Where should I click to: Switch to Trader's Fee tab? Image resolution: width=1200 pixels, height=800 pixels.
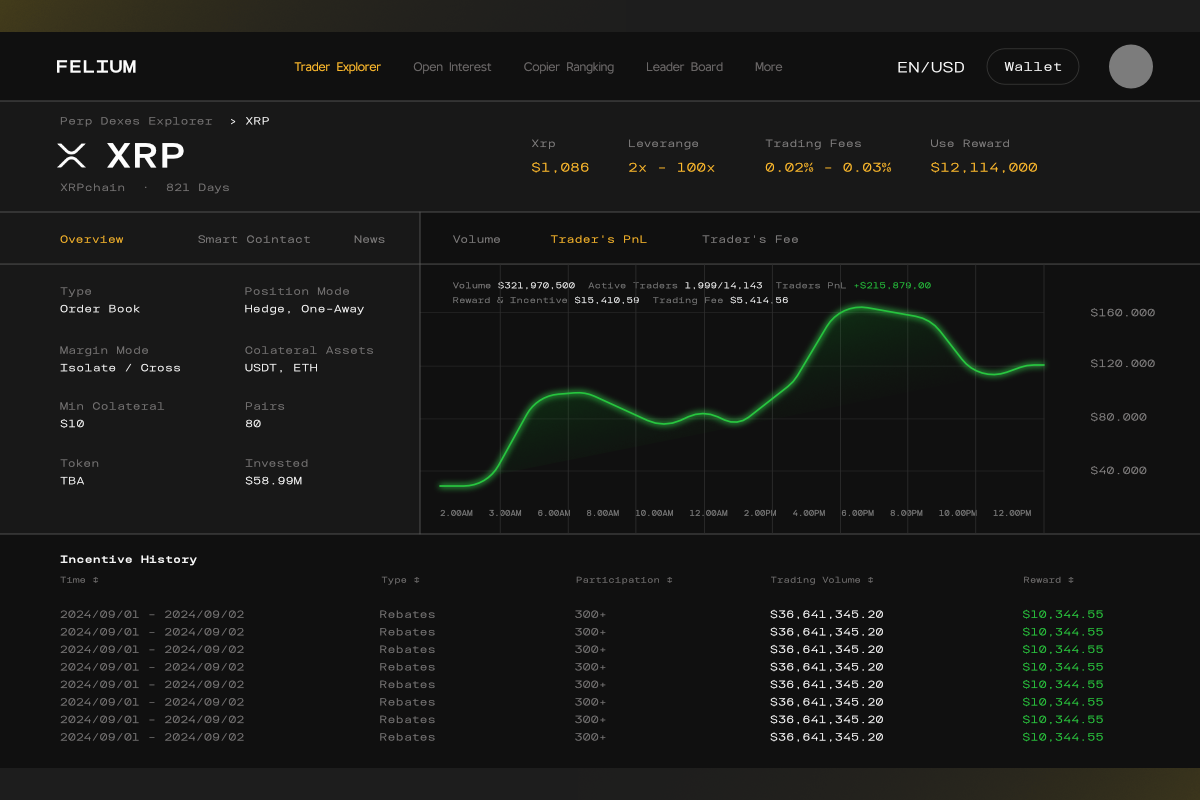click(x=750, y=239)
